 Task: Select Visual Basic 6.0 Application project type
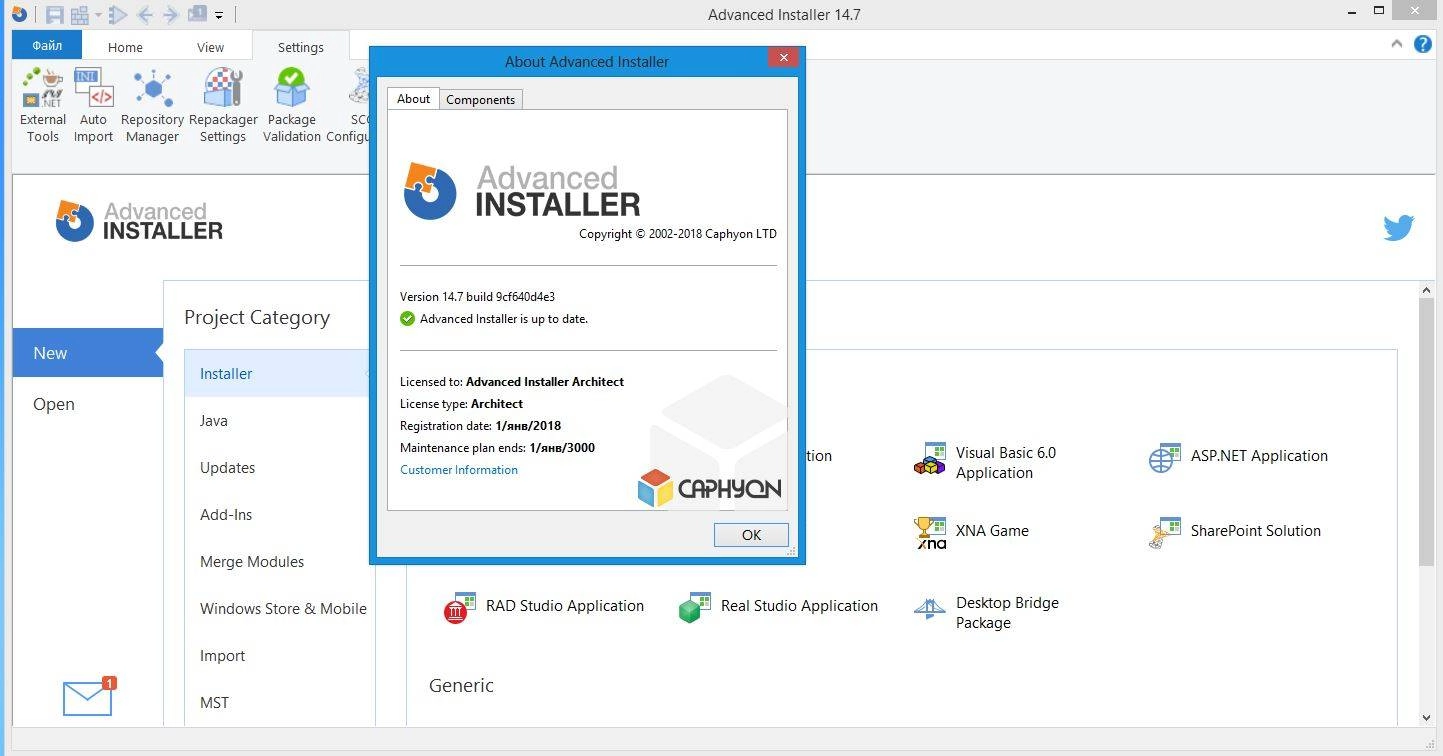[985, 462]
